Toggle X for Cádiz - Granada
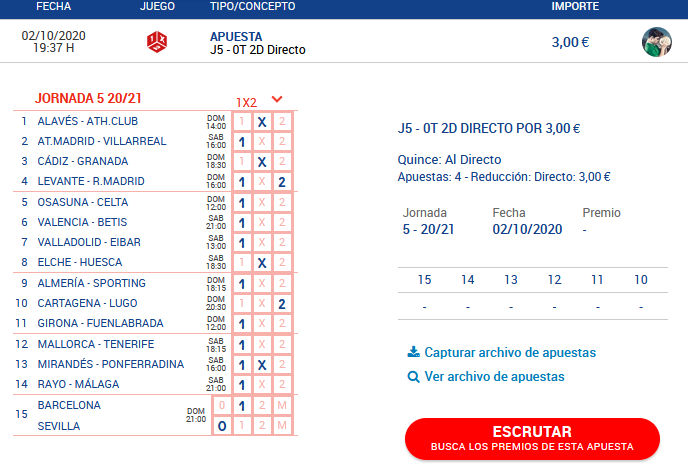 pyautogui.click(x=262, y=162)
